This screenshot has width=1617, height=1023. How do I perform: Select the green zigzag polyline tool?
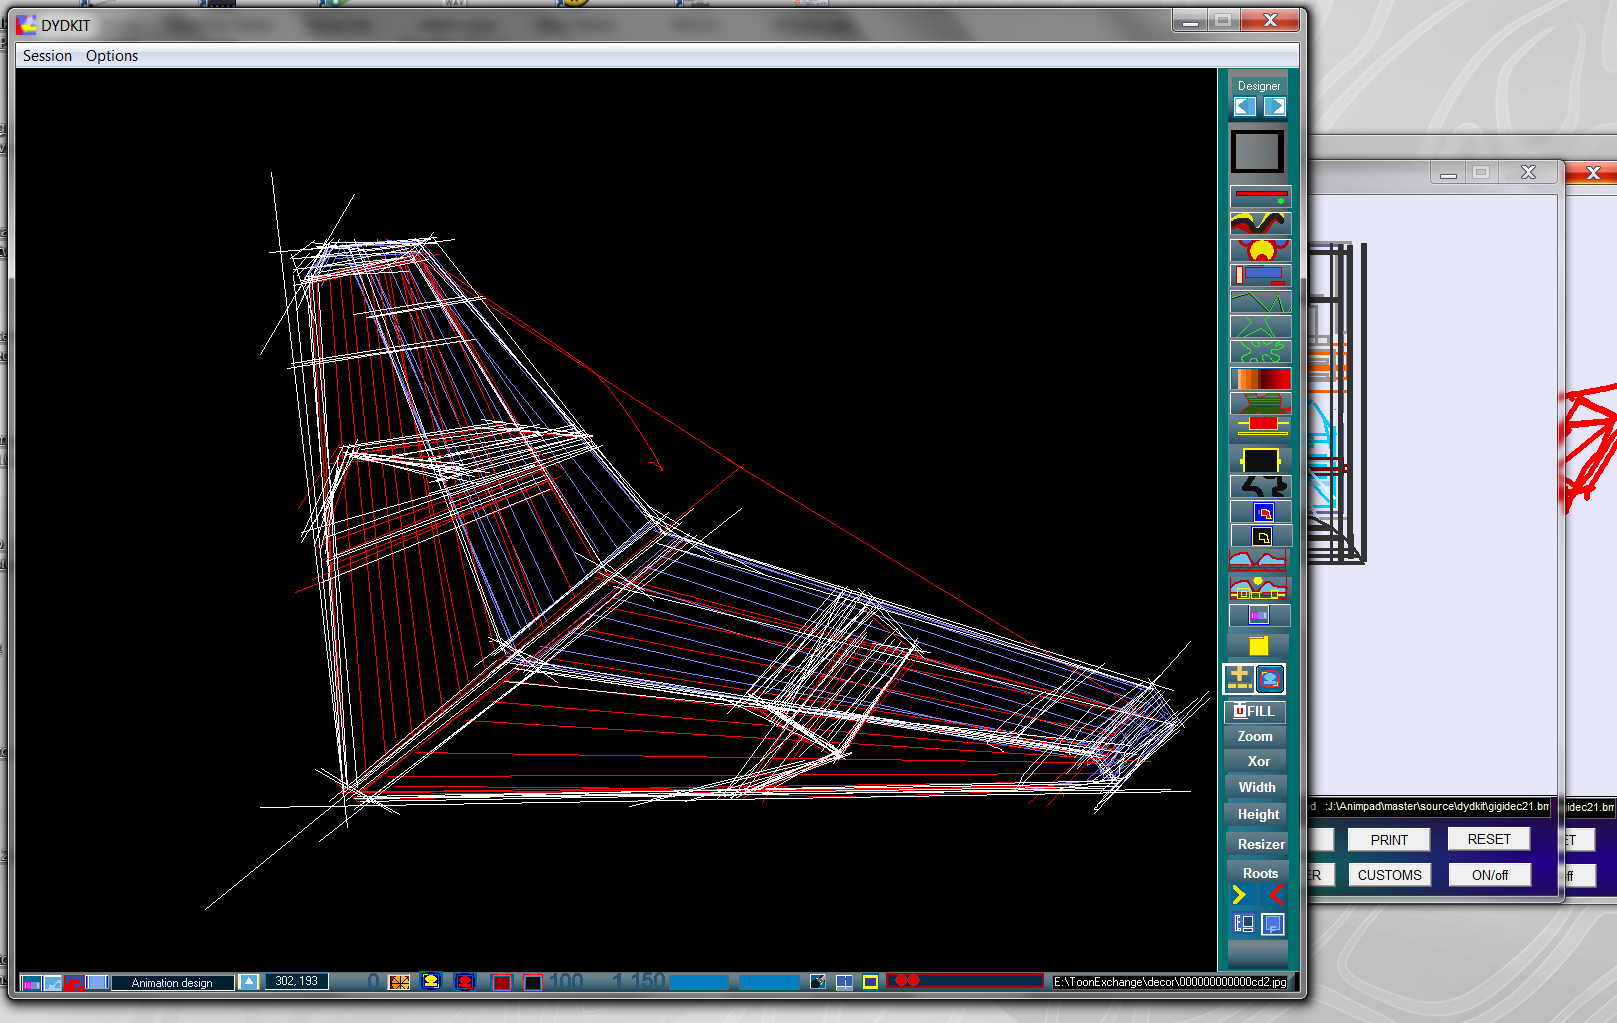tap(1260, 301)
